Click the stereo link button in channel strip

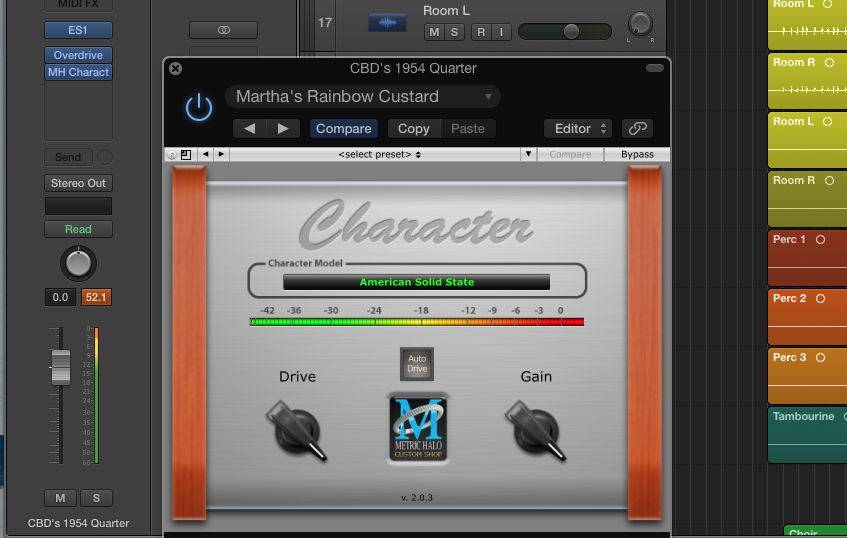pyautogui.click(x=223, y=30)
